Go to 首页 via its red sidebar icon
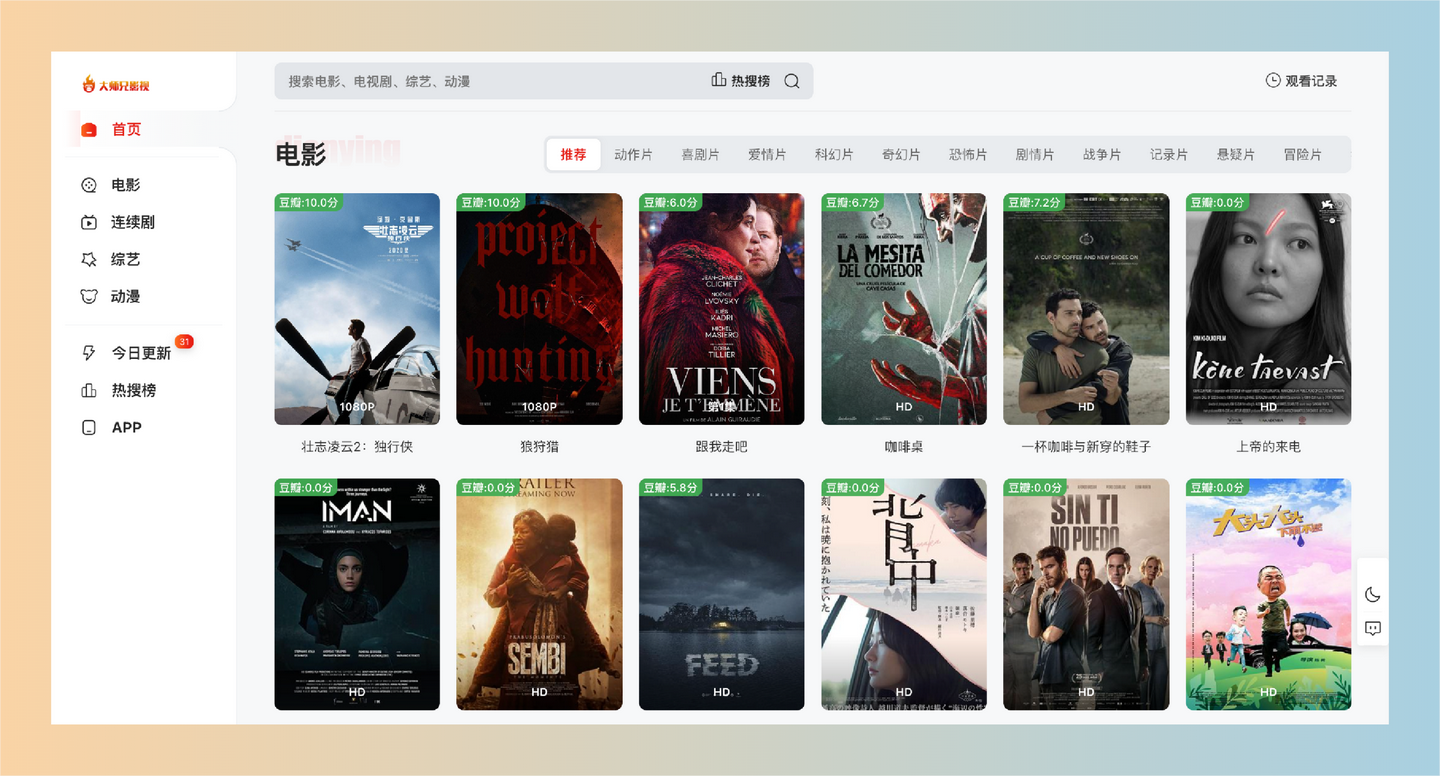 pyautogui.click(x=89, y=130)
